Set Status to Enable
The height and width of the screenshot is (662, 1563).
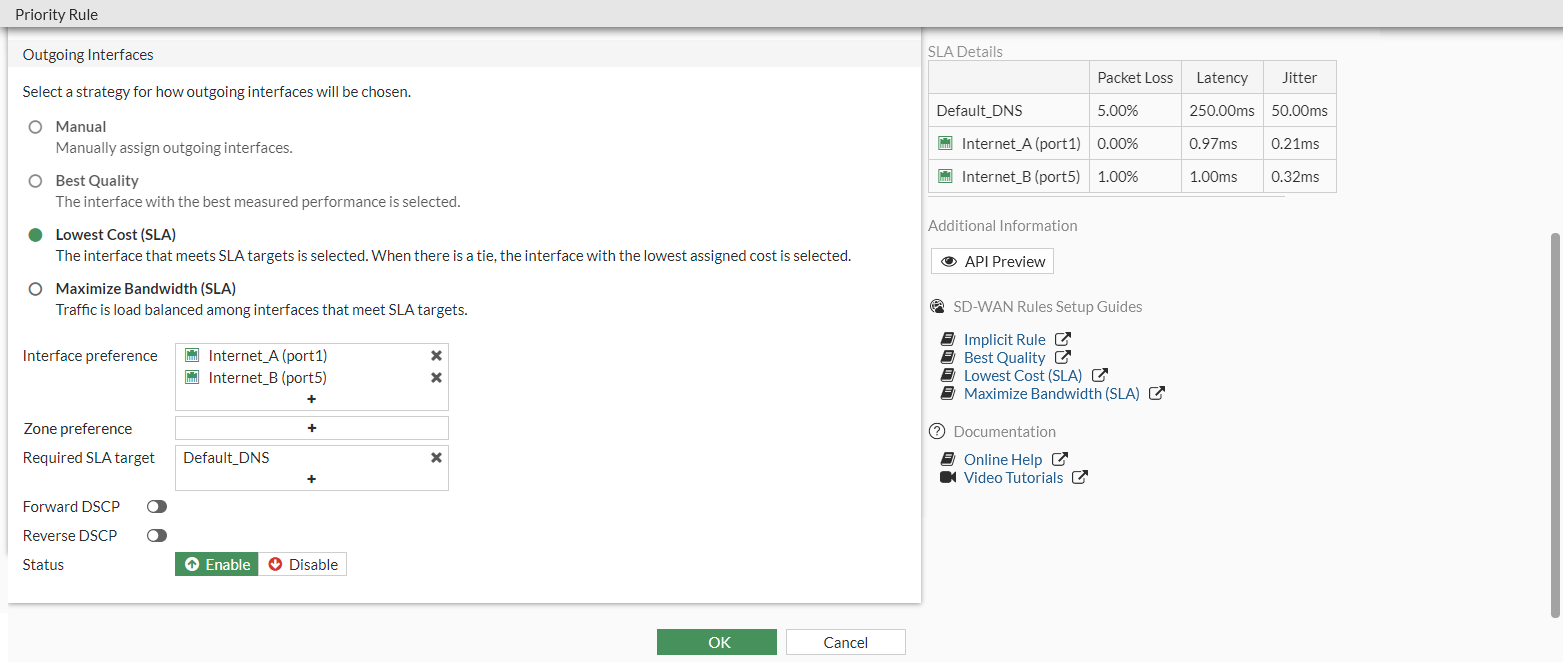tap(217, 565)
